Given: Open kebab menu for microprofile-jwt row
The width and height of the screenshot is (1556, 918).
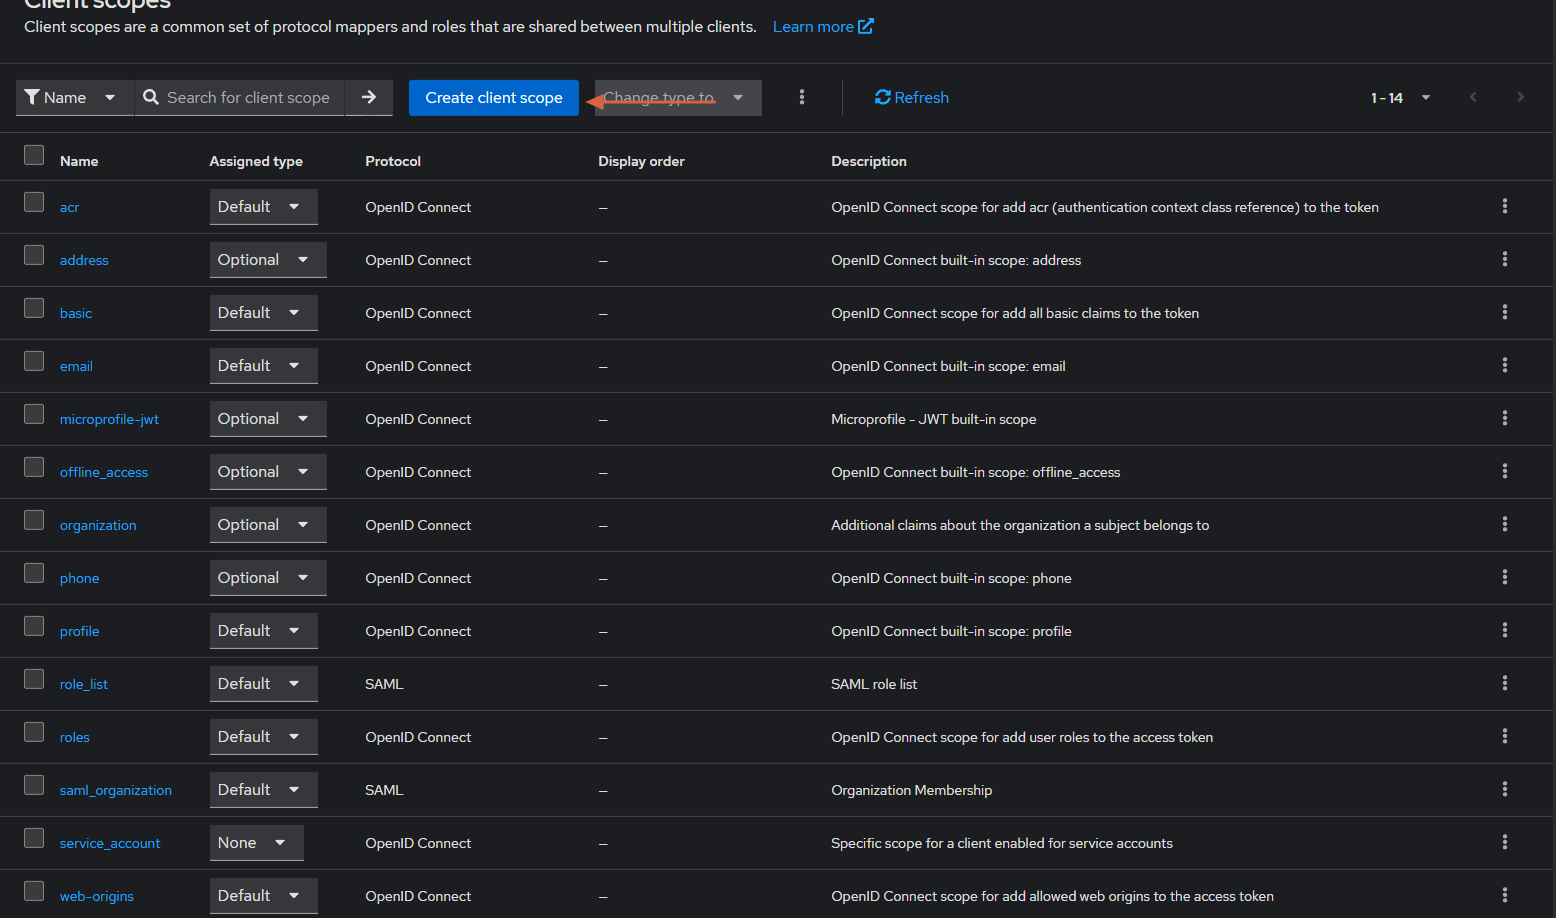Looking at the screenshot, I should point(1504,418).
